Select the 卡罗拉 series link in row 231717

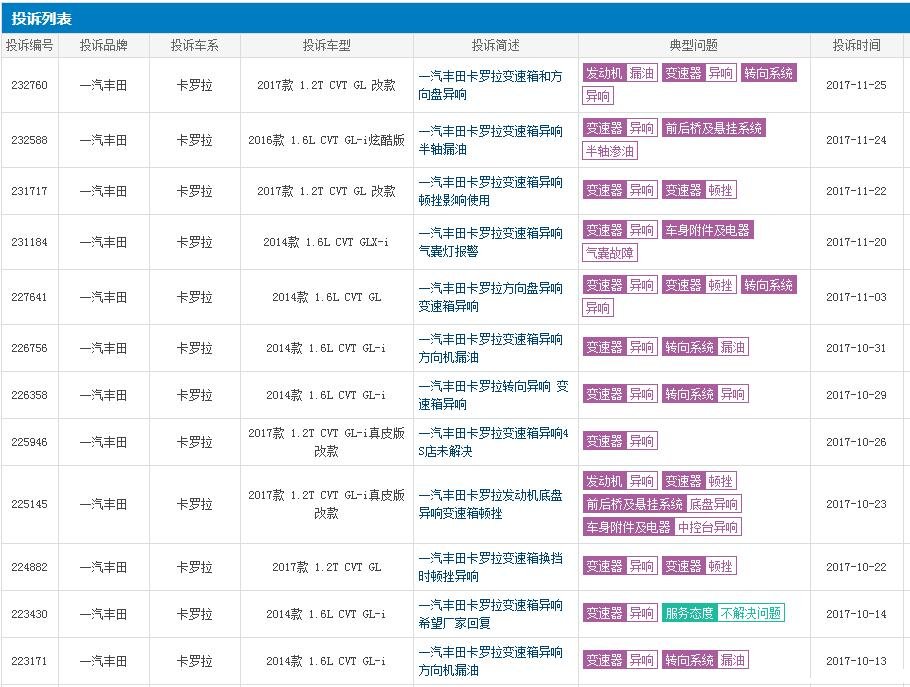(194, 190)
